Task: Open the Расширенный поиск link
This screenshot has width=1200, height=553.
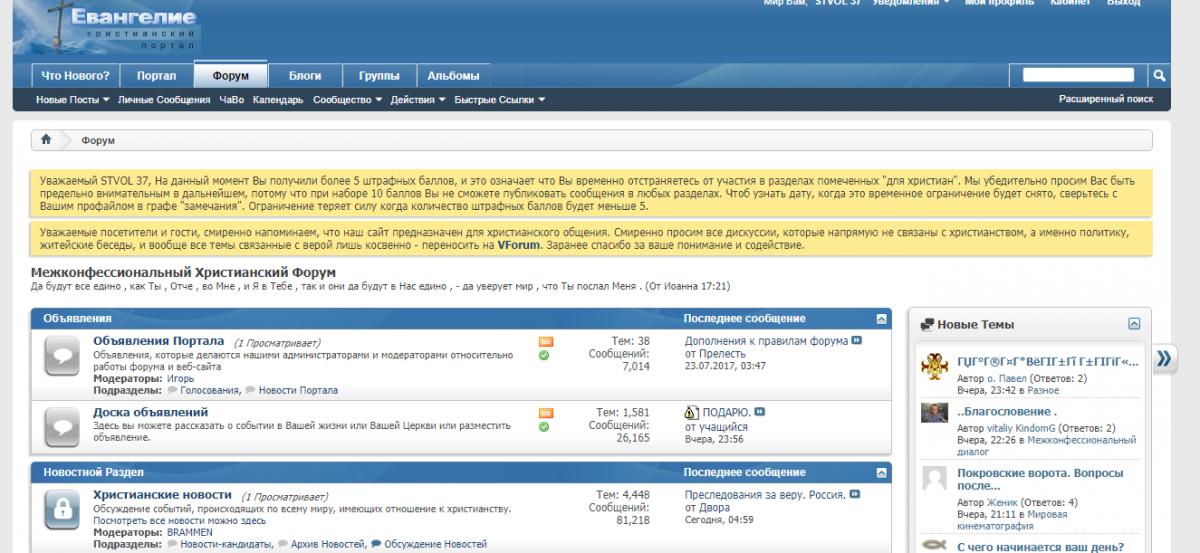Action: (1105, 99)
